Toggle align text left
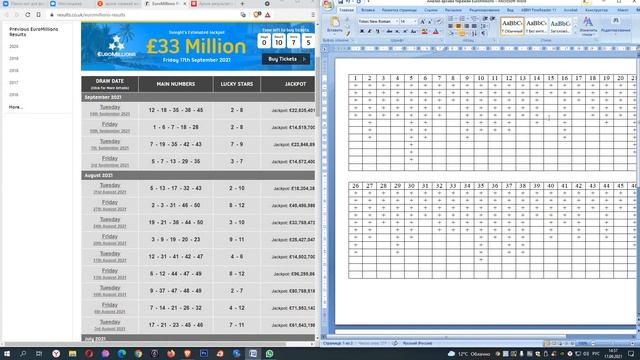This screenshot has height=360, width=640. coord(451,26)
